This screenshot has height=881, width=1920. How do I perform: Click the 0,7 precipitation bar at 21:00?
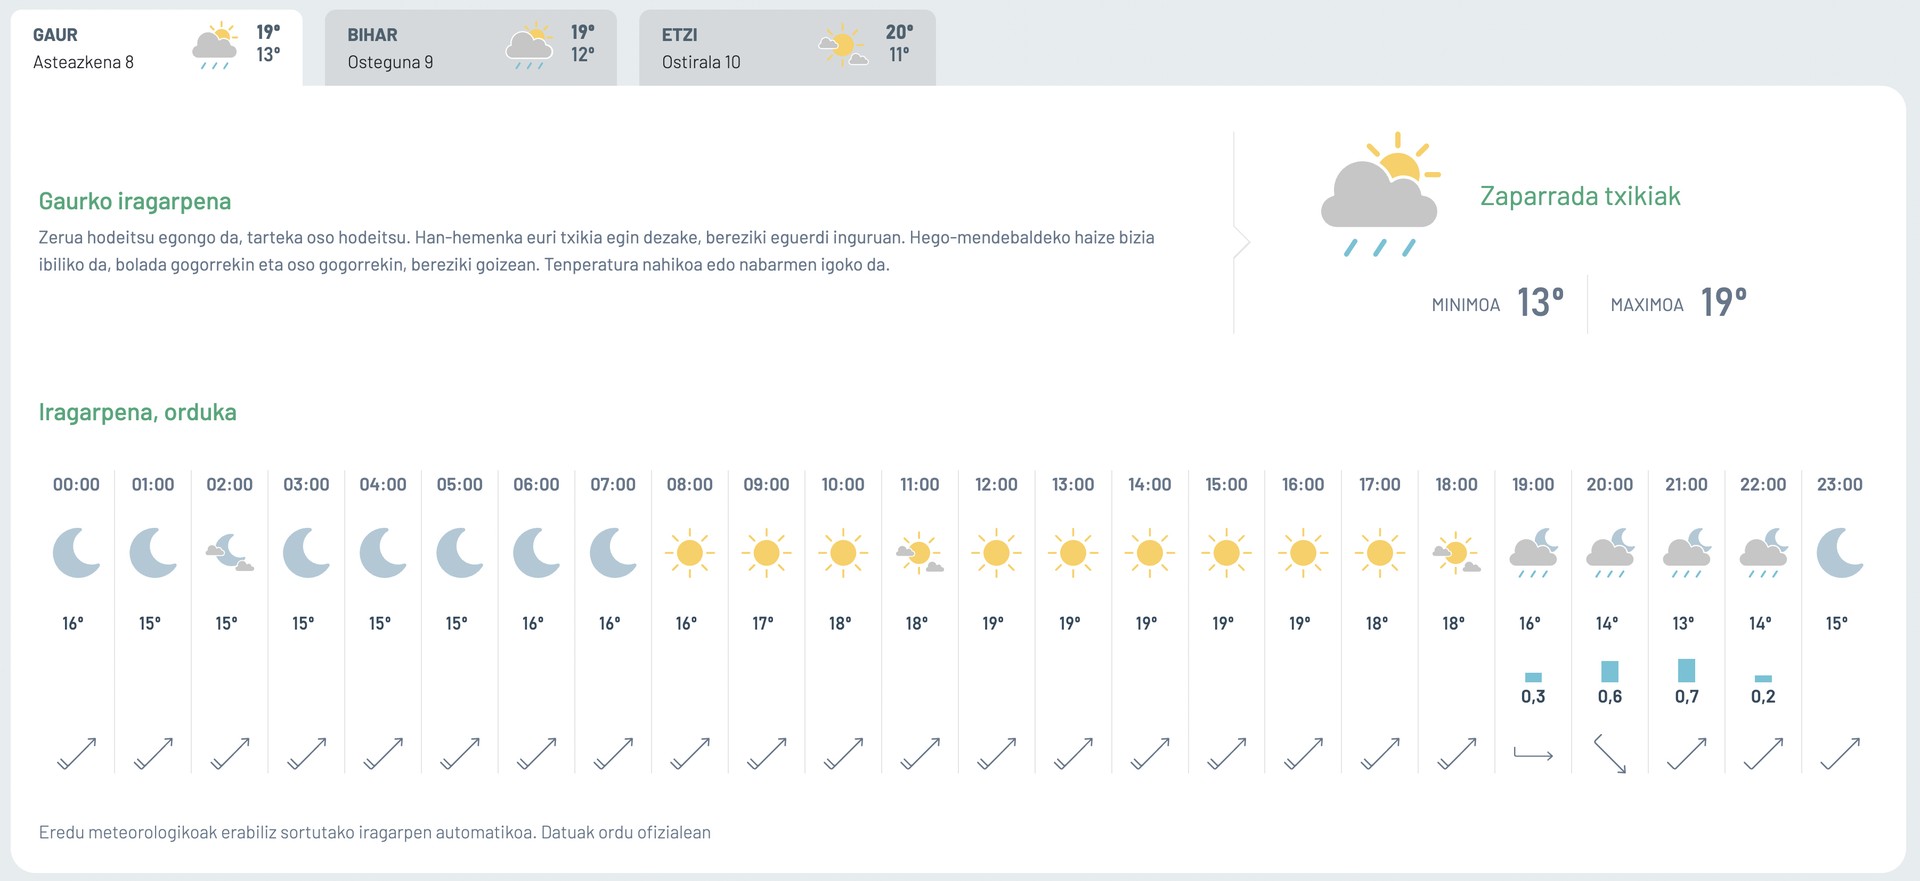[1687, 670]
